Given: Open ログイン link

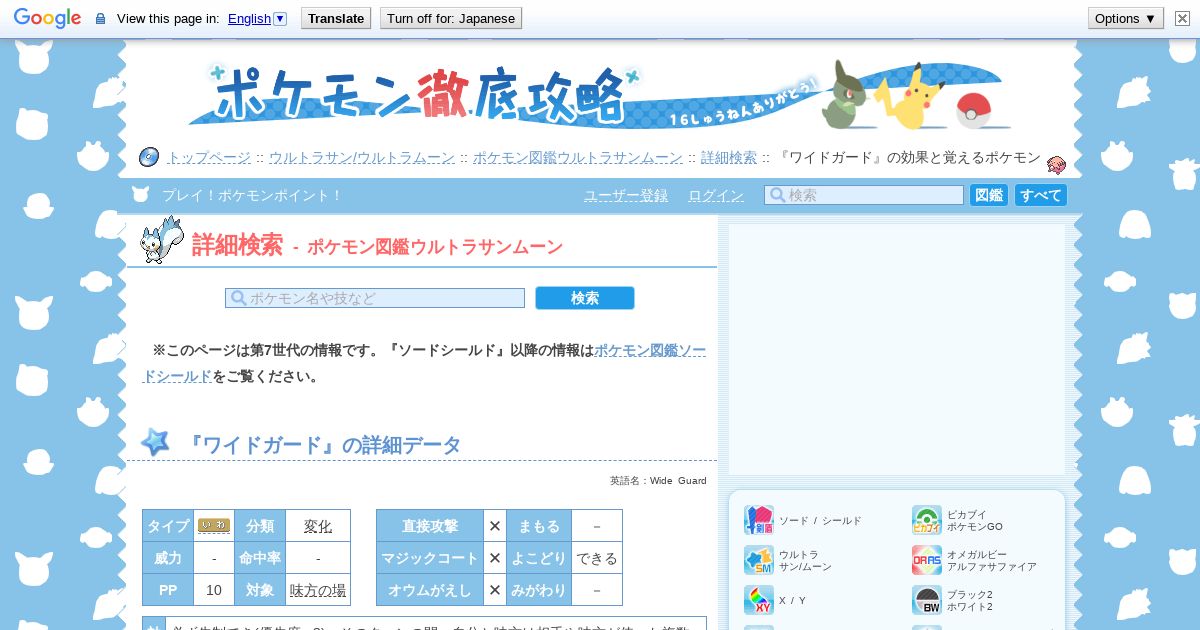Looking at the screenshot, I should [x=716, y=195].
